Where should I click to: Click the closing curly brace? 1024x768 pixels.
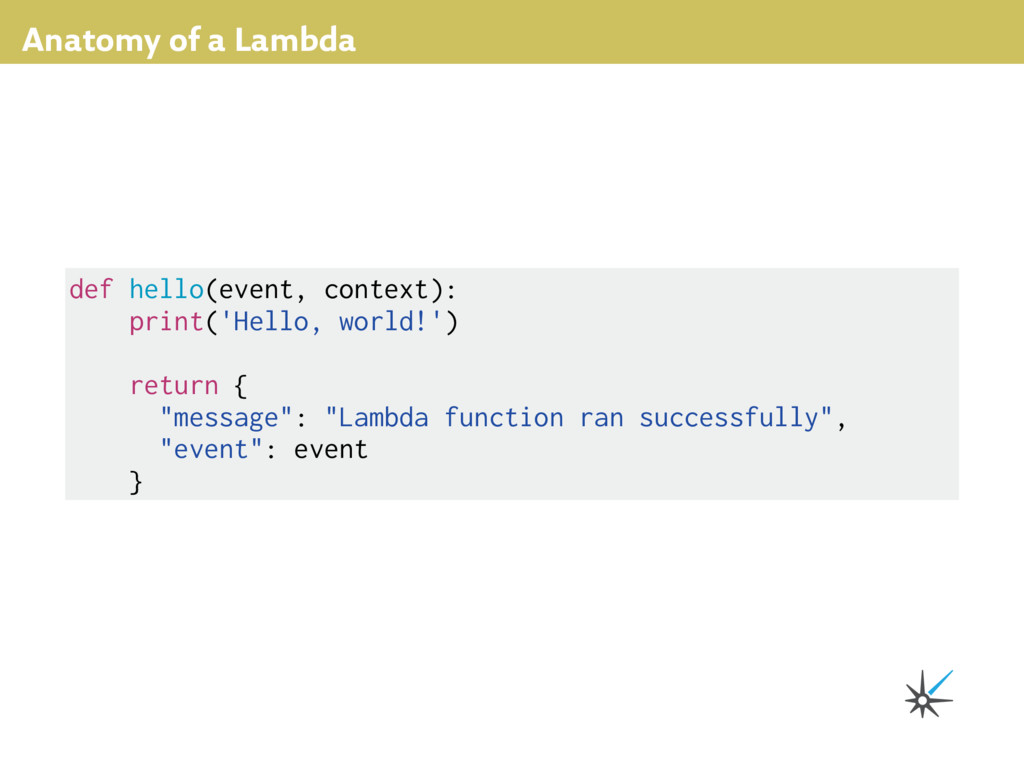pyautogui.click(x=136, y=482)
